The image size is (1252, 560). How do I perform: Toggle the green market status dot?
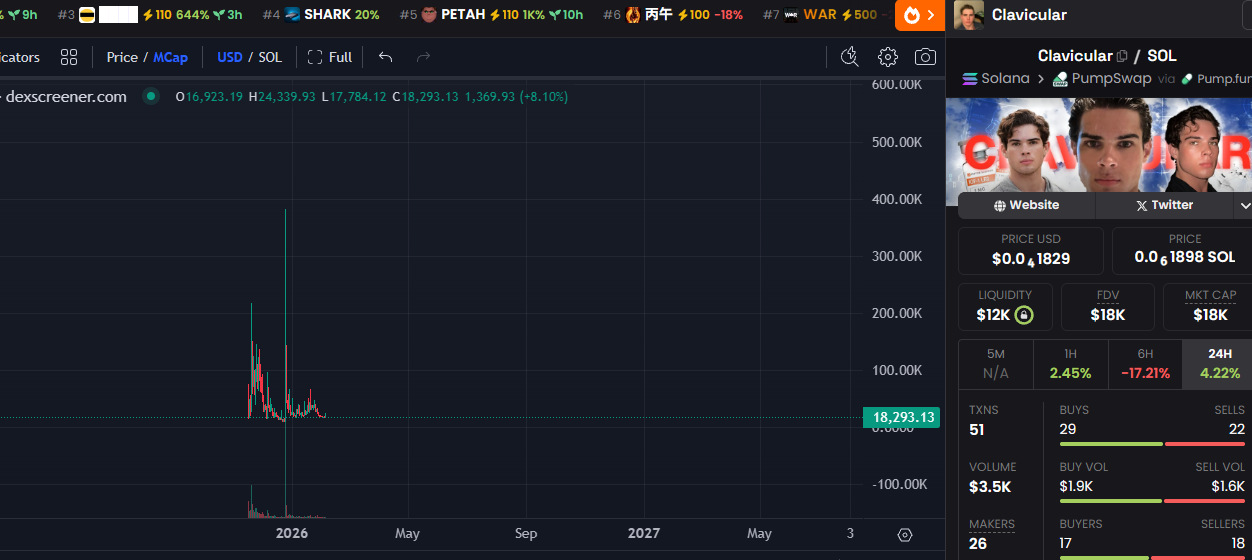151,97
